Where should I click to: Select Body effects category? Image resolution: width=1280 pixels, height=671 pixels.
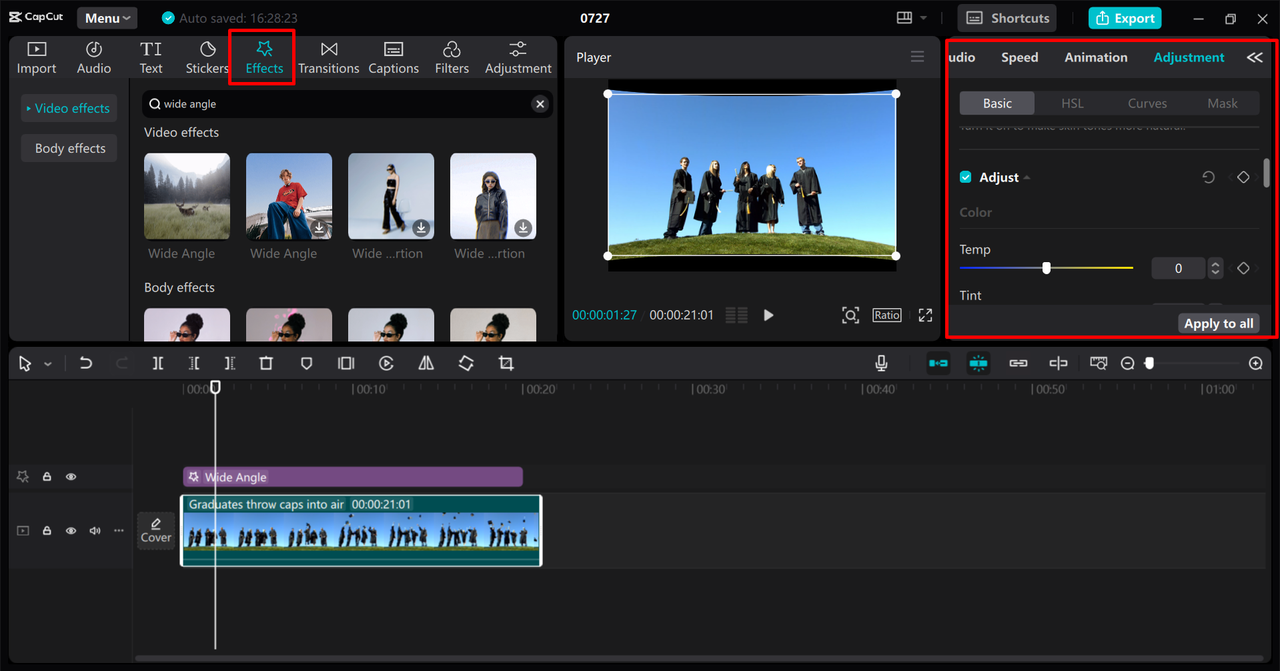coord(69,148)
